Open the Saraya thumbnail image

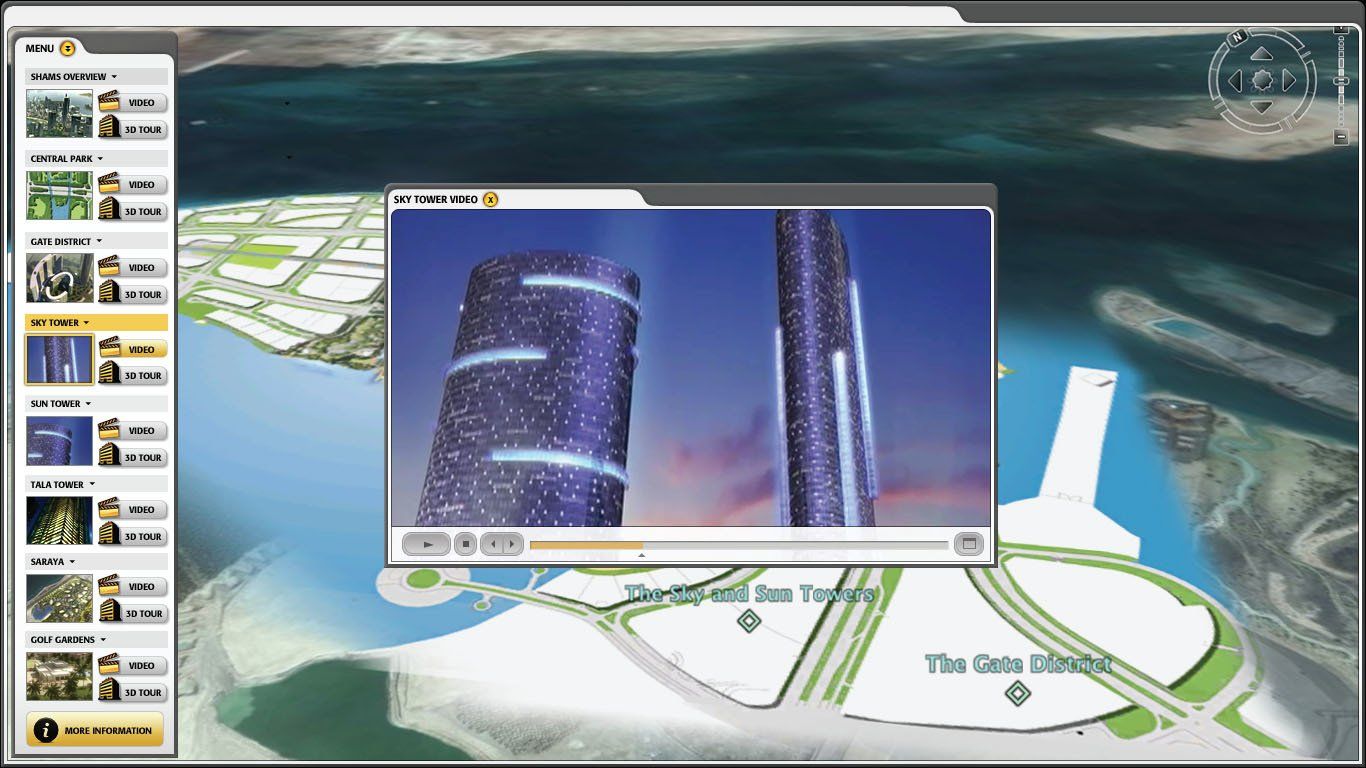coord(59,598)
